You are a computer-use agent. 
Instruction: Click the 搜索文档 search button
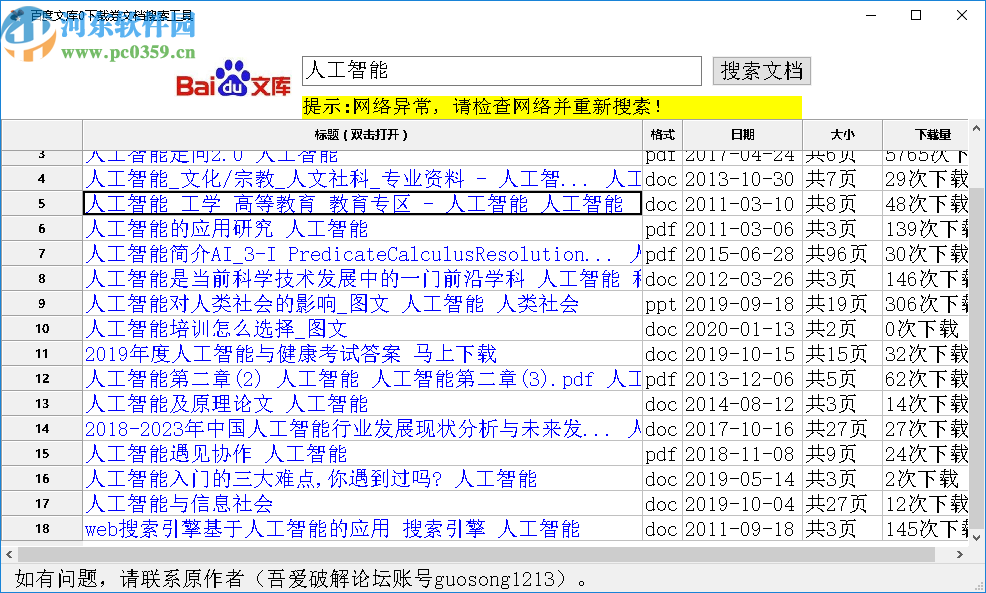point(761,70)
